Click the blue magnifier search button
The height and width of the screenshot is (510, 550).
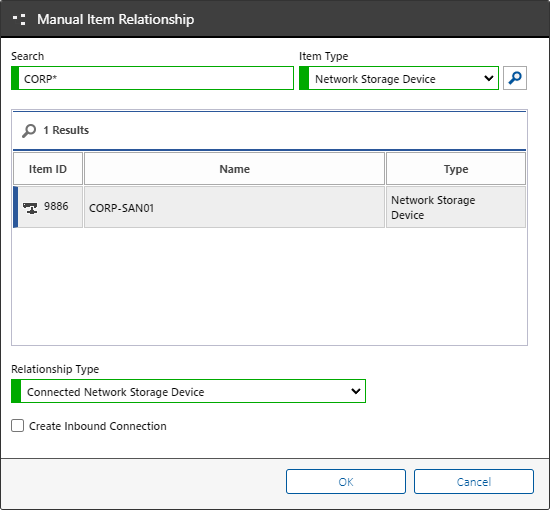pos(515,78)
